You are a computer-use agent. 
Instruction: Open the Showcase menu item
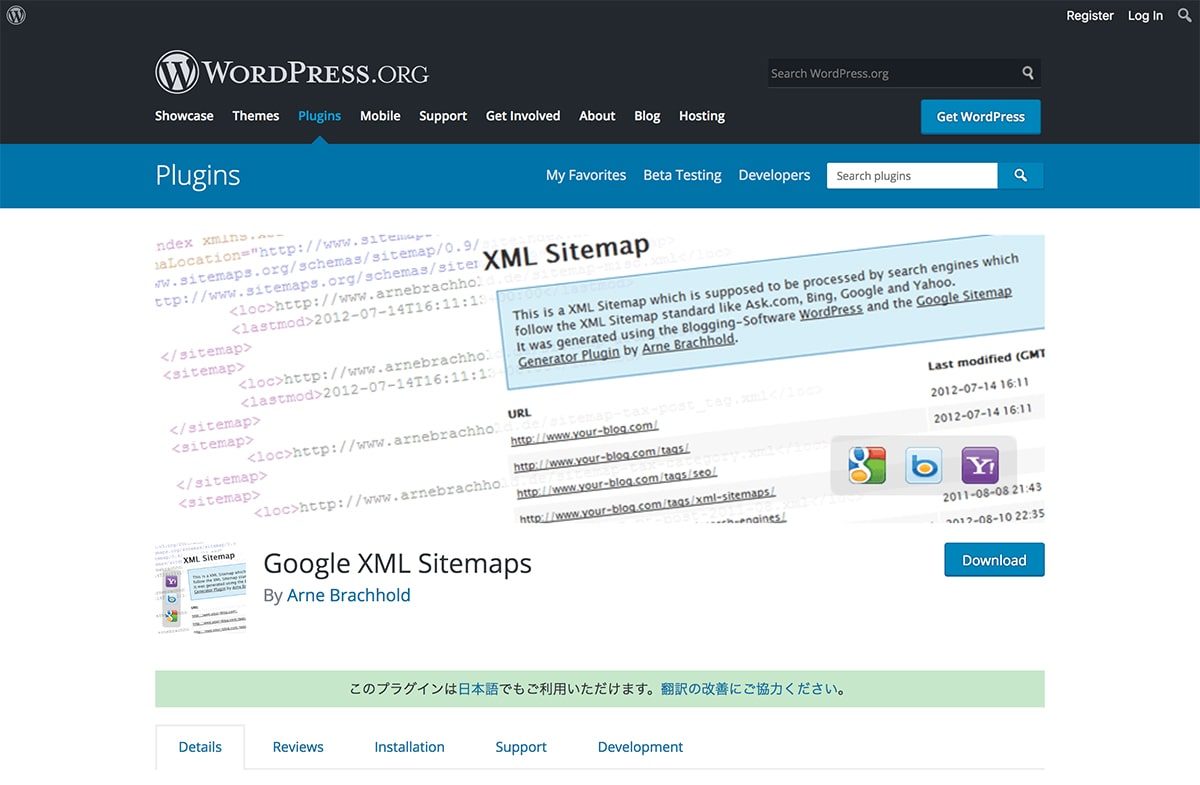click(184, 116)
